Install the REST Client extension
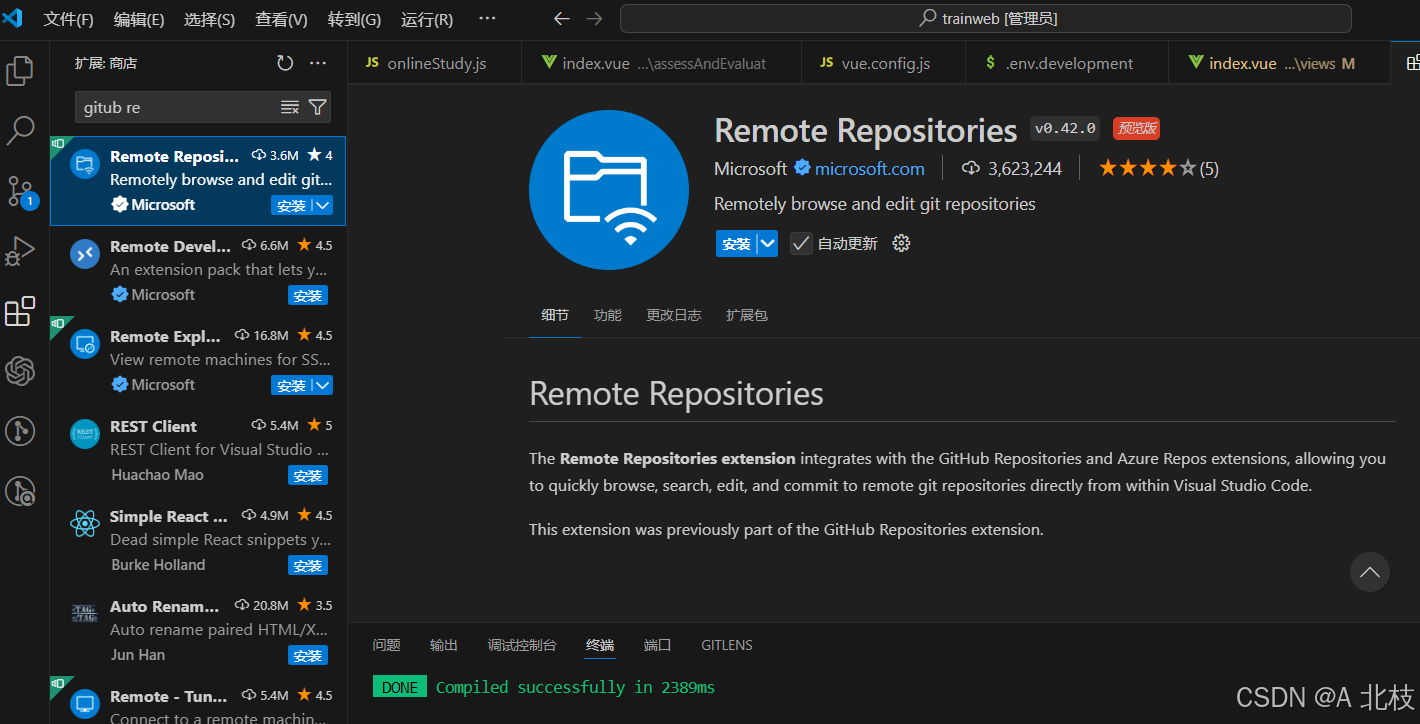Screen dimensions: 1420x724 (308, 475)
